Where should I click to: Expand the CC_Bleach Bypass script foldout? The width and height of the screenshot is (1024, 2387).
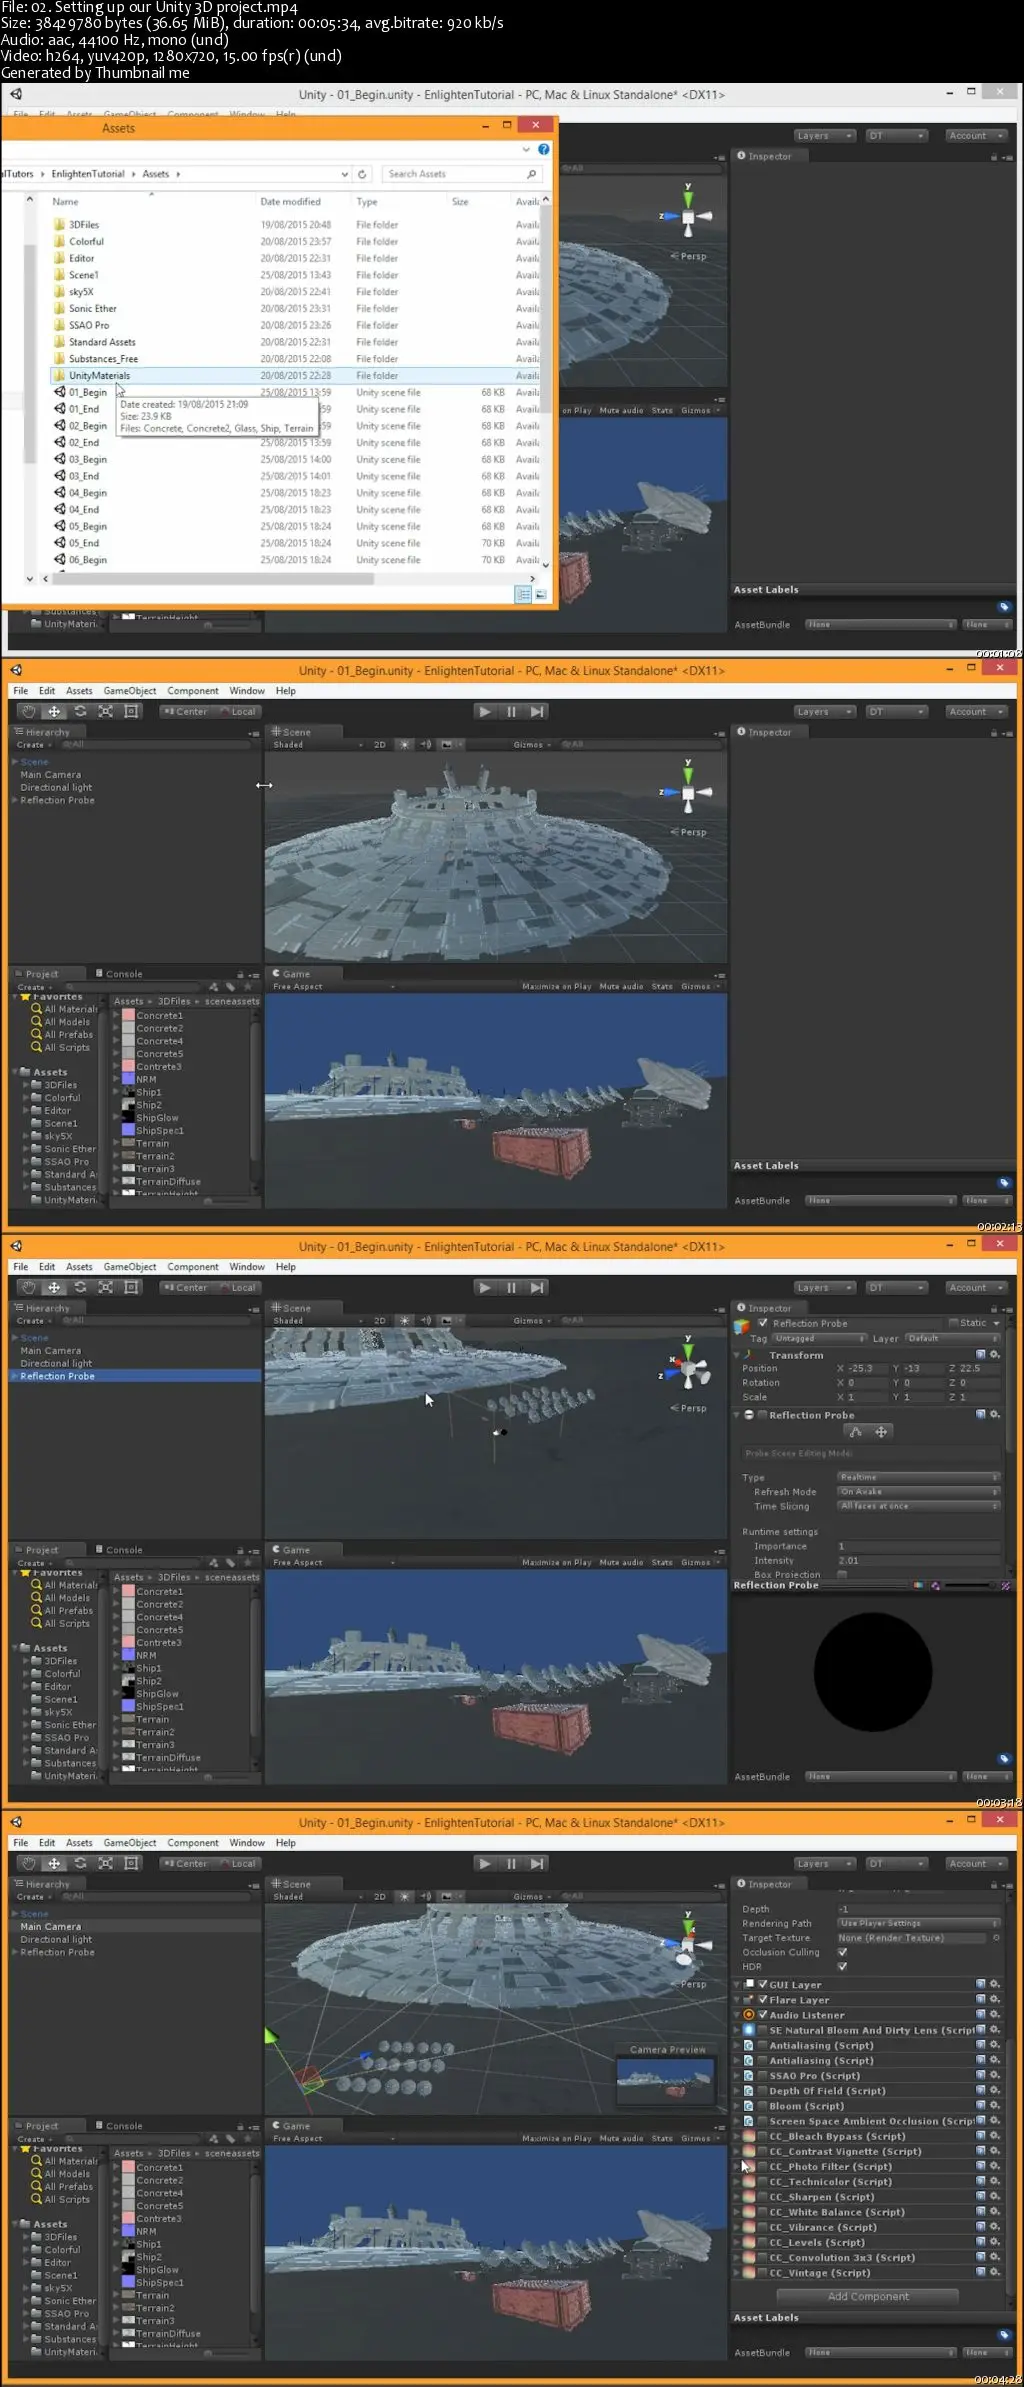click(738, 2136)
